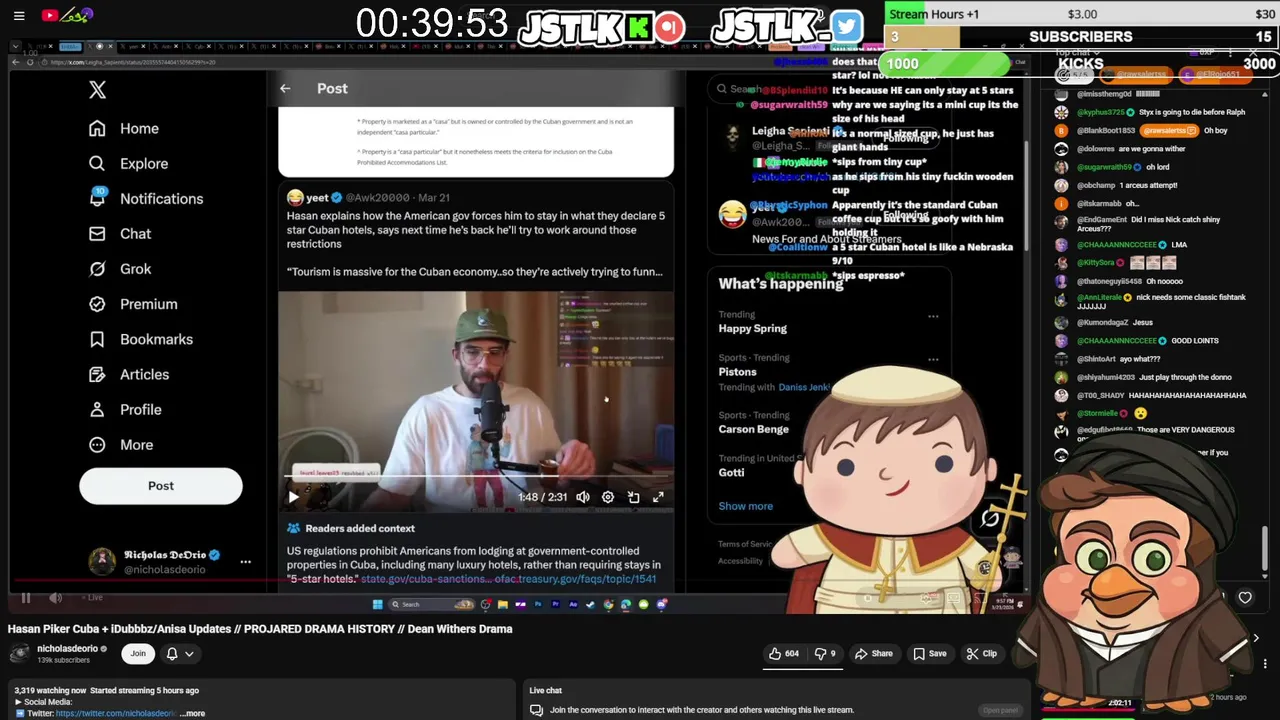Open picture-in-picture for the tweet video
The height and width of the screenshot is (720, 1280).
pyautogui.click(x=633, y=497)
